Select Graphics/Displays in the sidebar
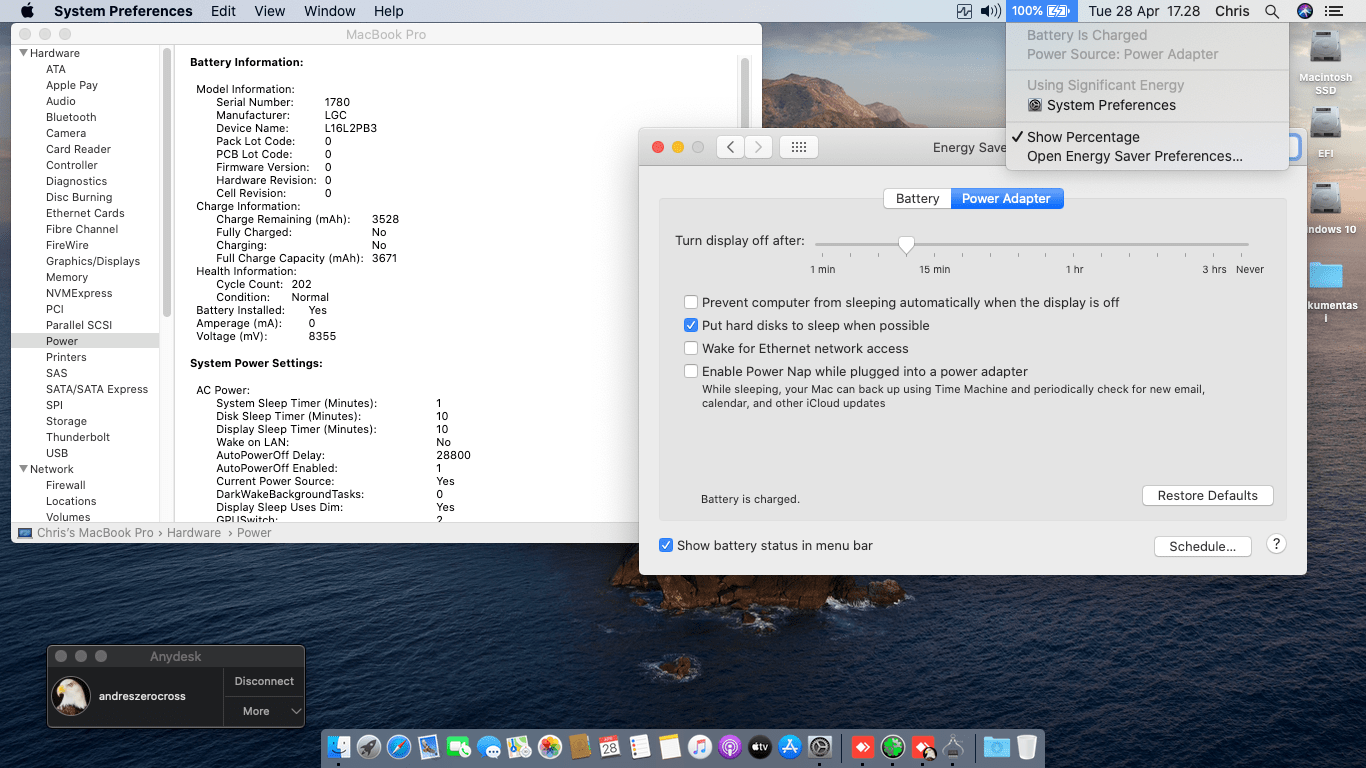Image resolution: width=1366 pixels, height=768 pixels. coord(93,261)
